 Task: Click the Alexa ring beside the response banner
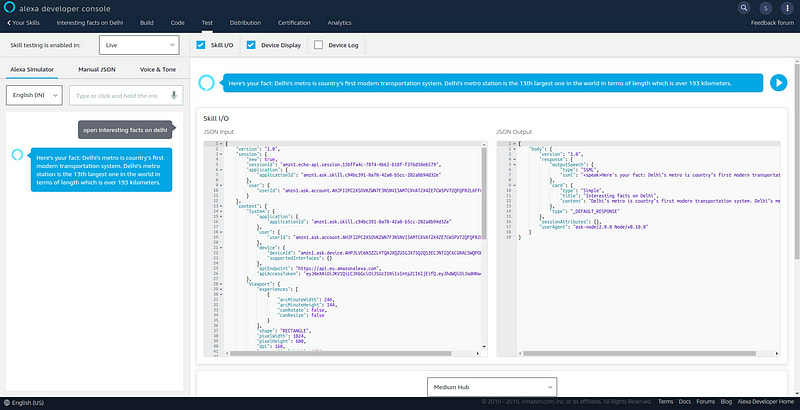(x=206, y=83)
